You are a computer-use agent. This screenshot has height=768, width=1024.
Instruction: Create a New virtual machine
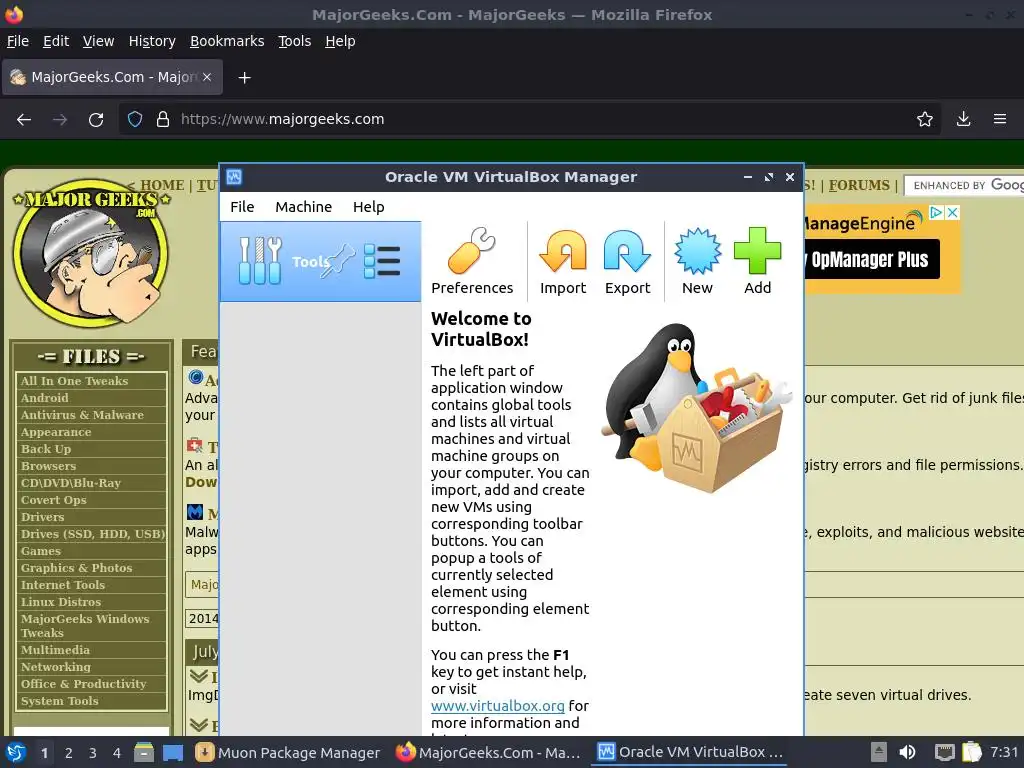tap(697, 261)
